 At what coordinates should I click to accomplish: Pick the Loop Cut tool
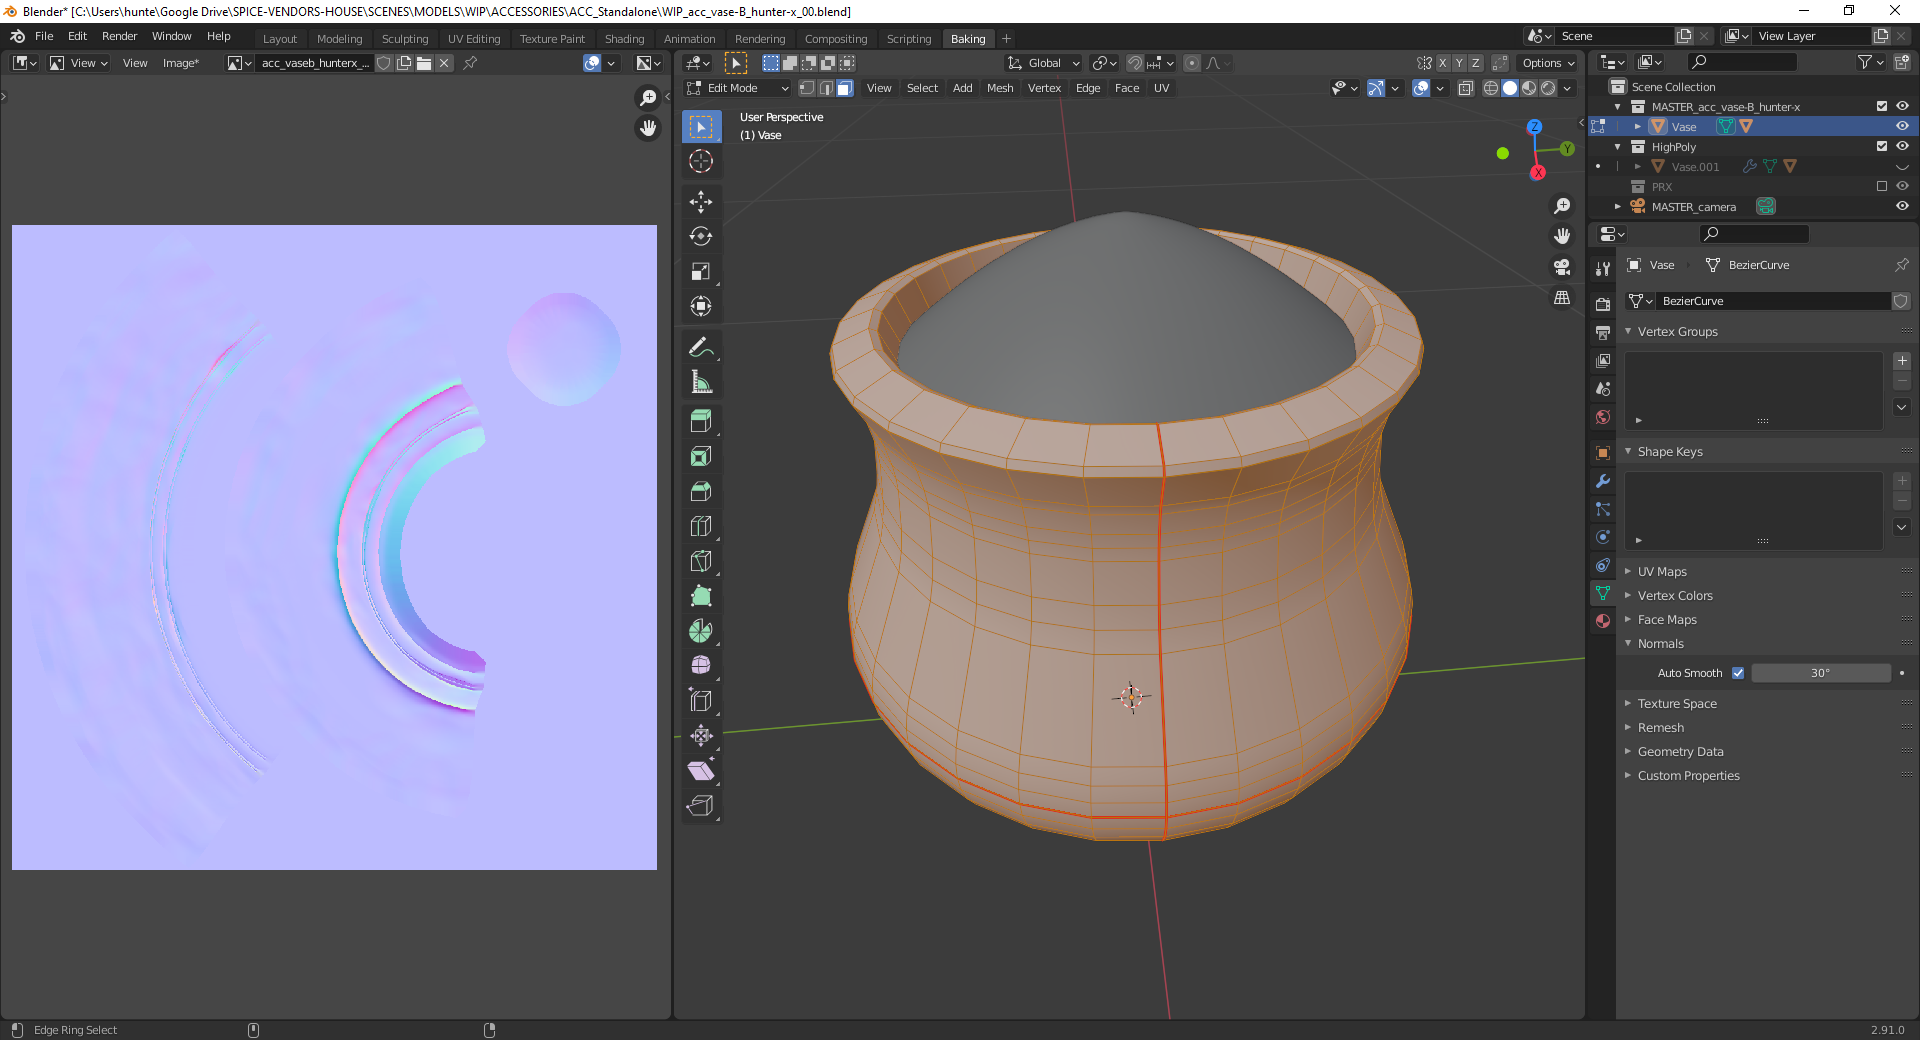click(700, 526)
